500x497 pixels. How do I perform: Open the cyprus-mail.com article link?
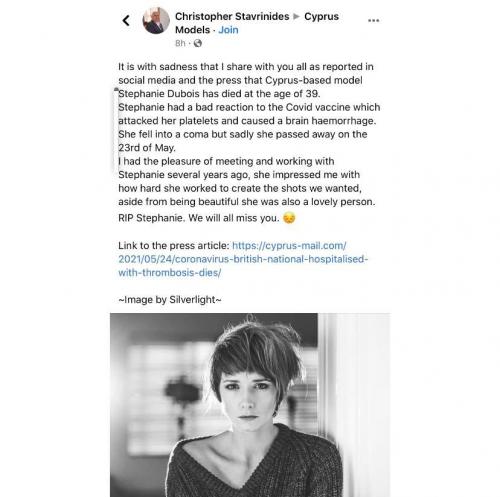pyautogui.click(x=243, y=259)
